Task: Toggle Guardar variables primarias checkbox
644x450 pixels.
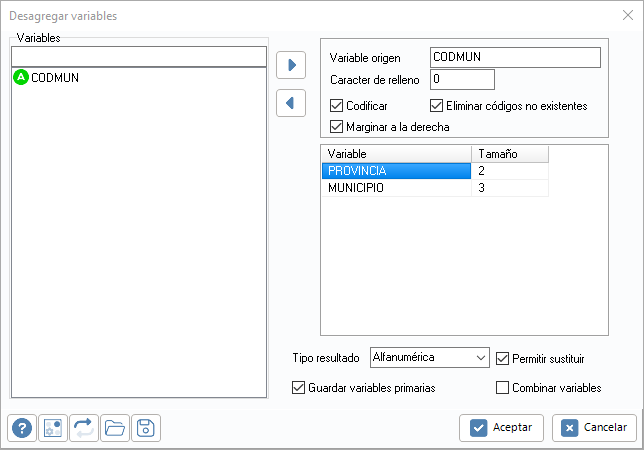Action: click(x=298, y=387)
